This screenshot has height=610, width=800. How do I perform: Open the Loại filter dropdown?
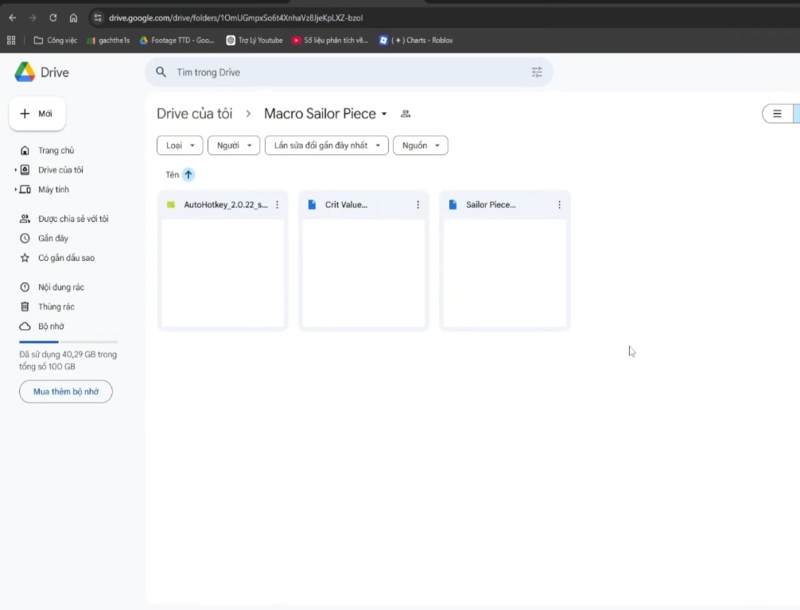[180, 146]
